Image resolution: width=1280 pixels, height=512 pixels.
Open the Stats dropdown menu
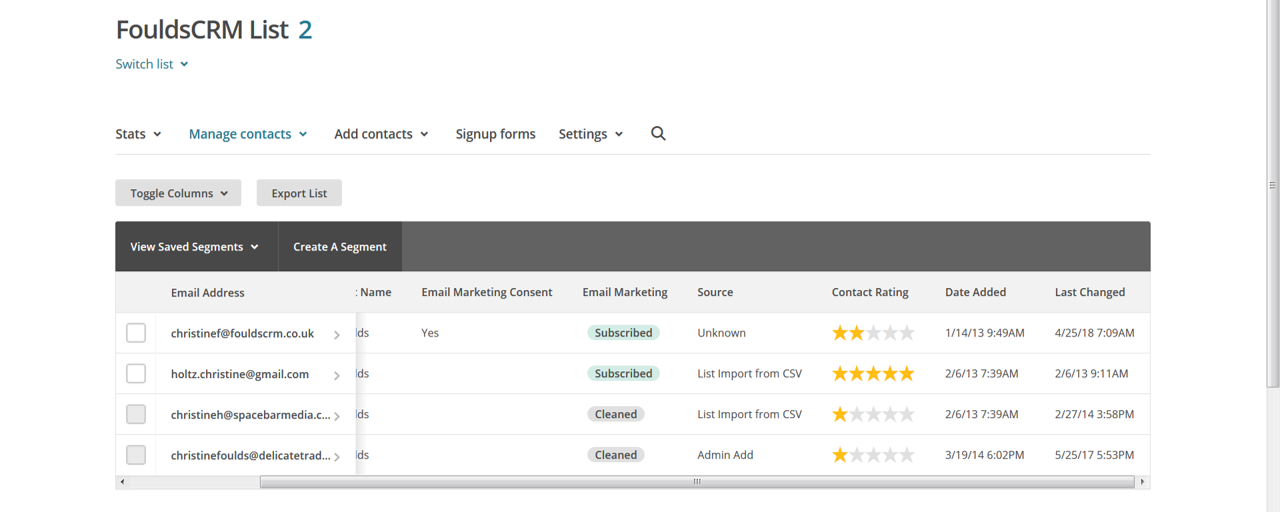pos(138,134)
